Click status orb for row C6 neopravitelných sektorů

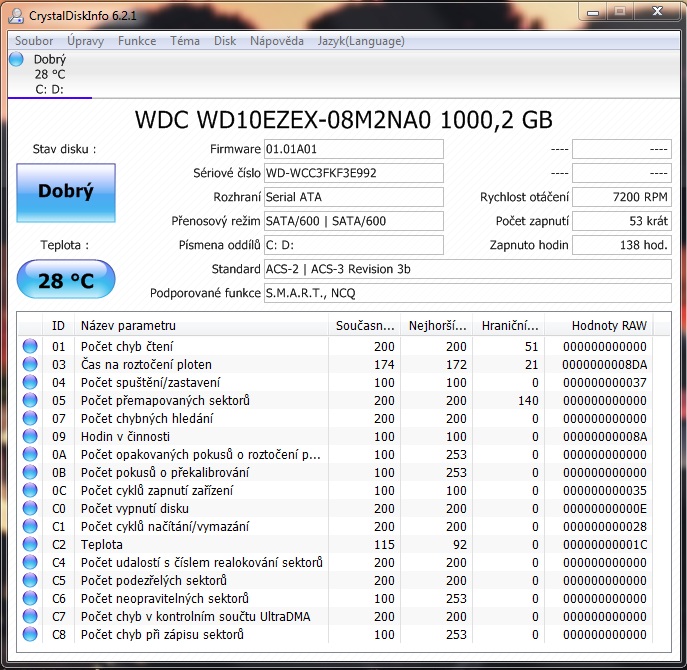(30, 598)
